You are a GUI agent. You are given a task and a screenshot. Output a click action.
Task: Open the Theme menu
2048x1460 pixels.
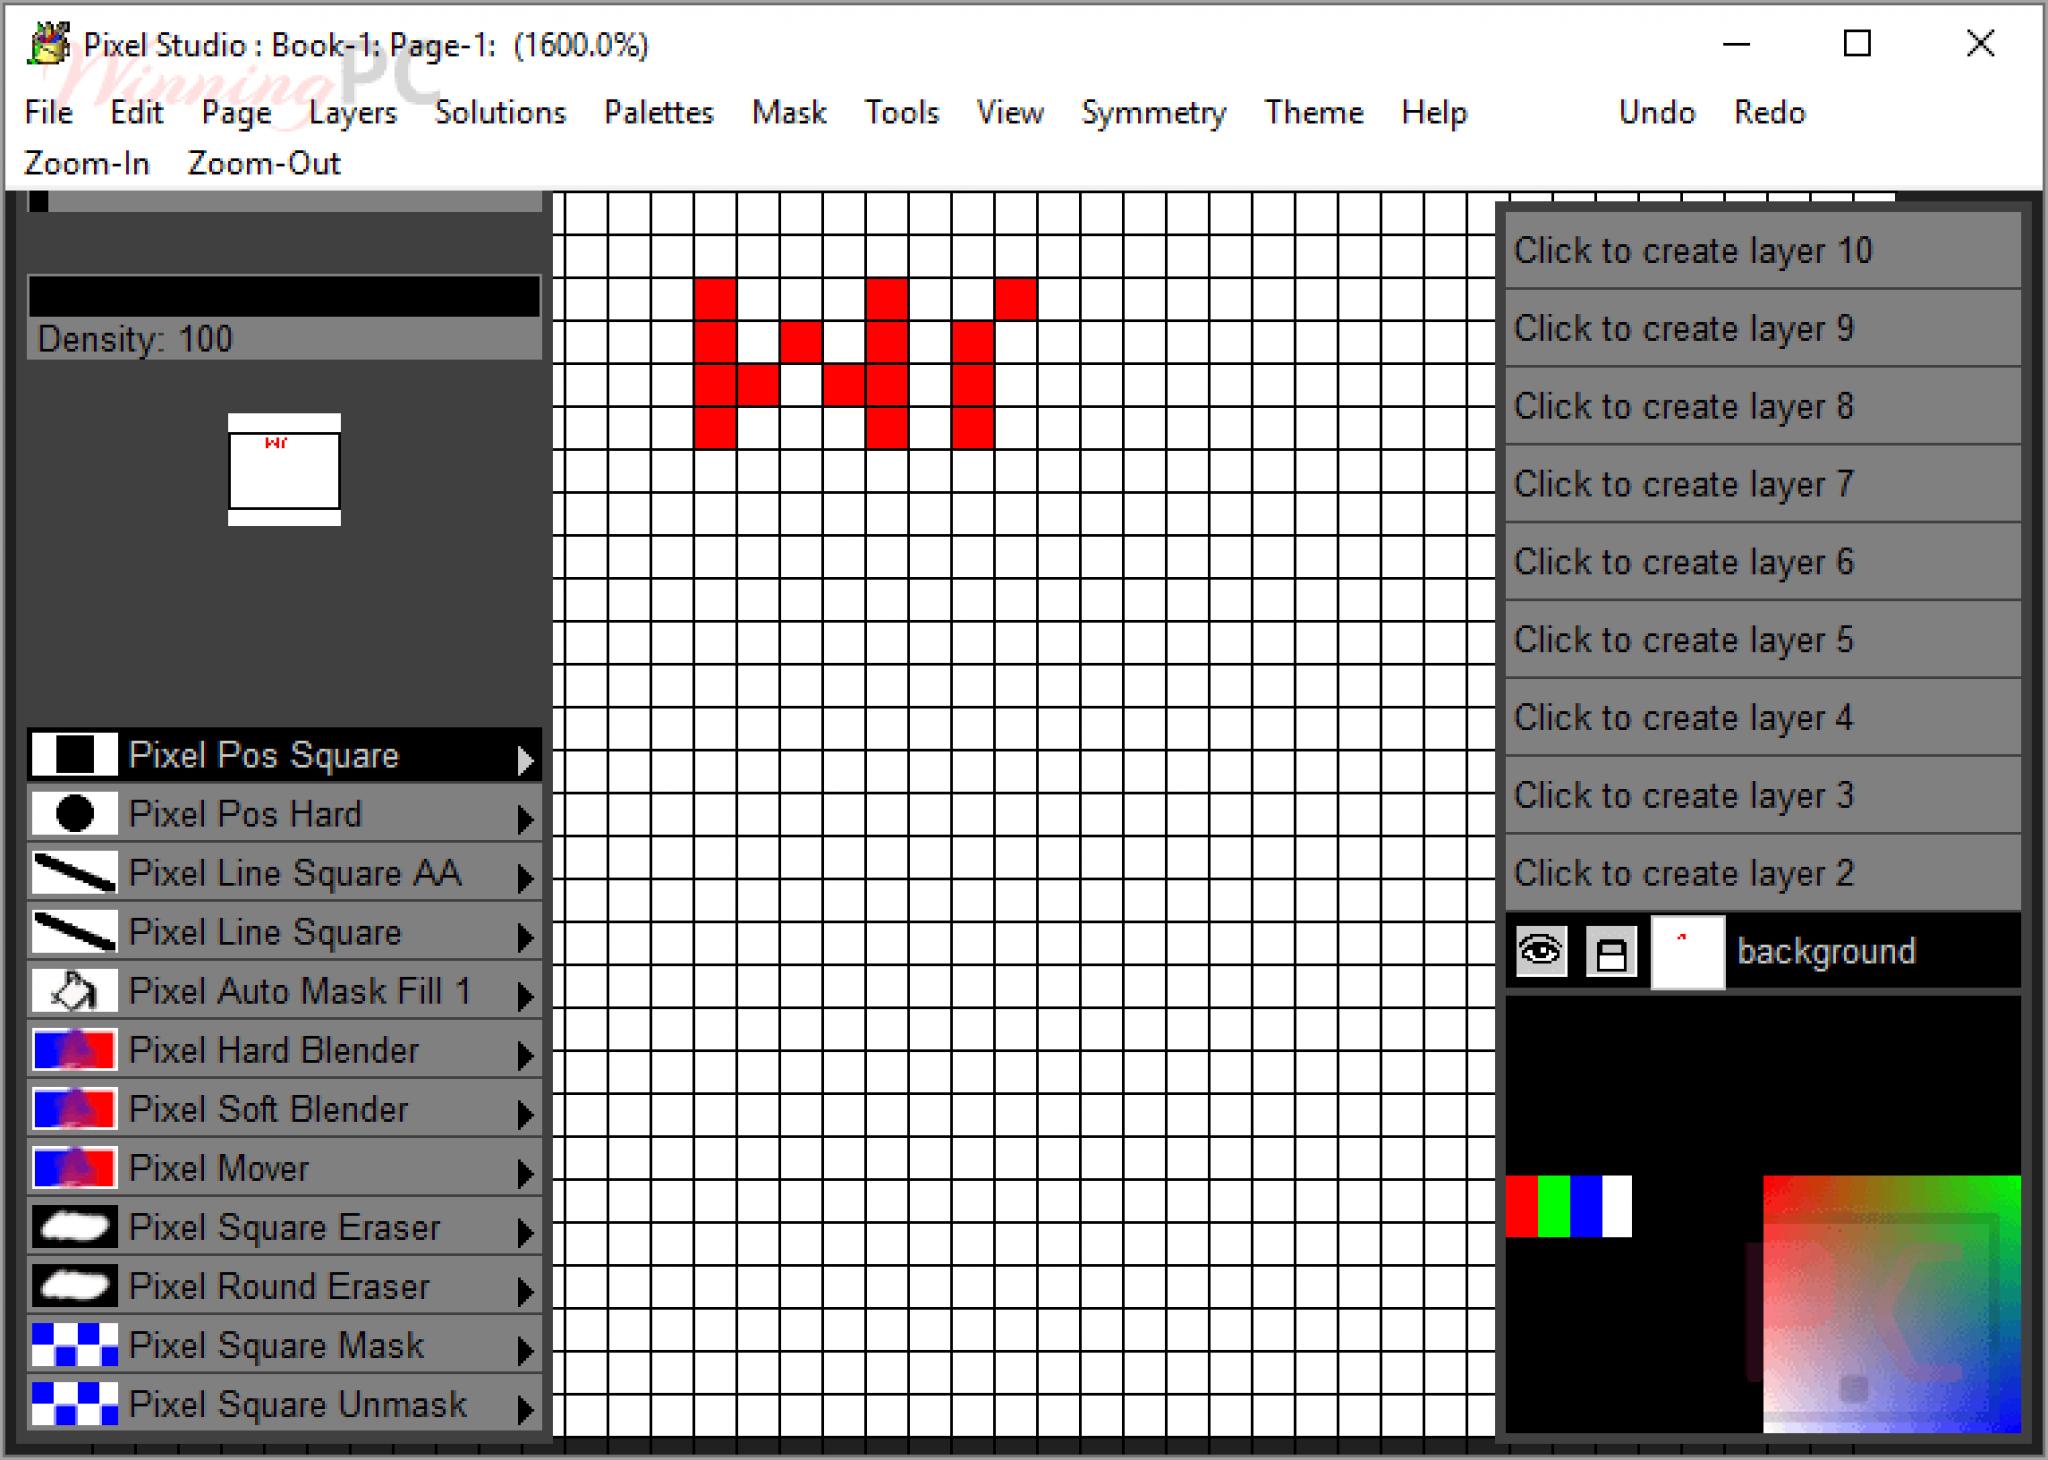1314,112
